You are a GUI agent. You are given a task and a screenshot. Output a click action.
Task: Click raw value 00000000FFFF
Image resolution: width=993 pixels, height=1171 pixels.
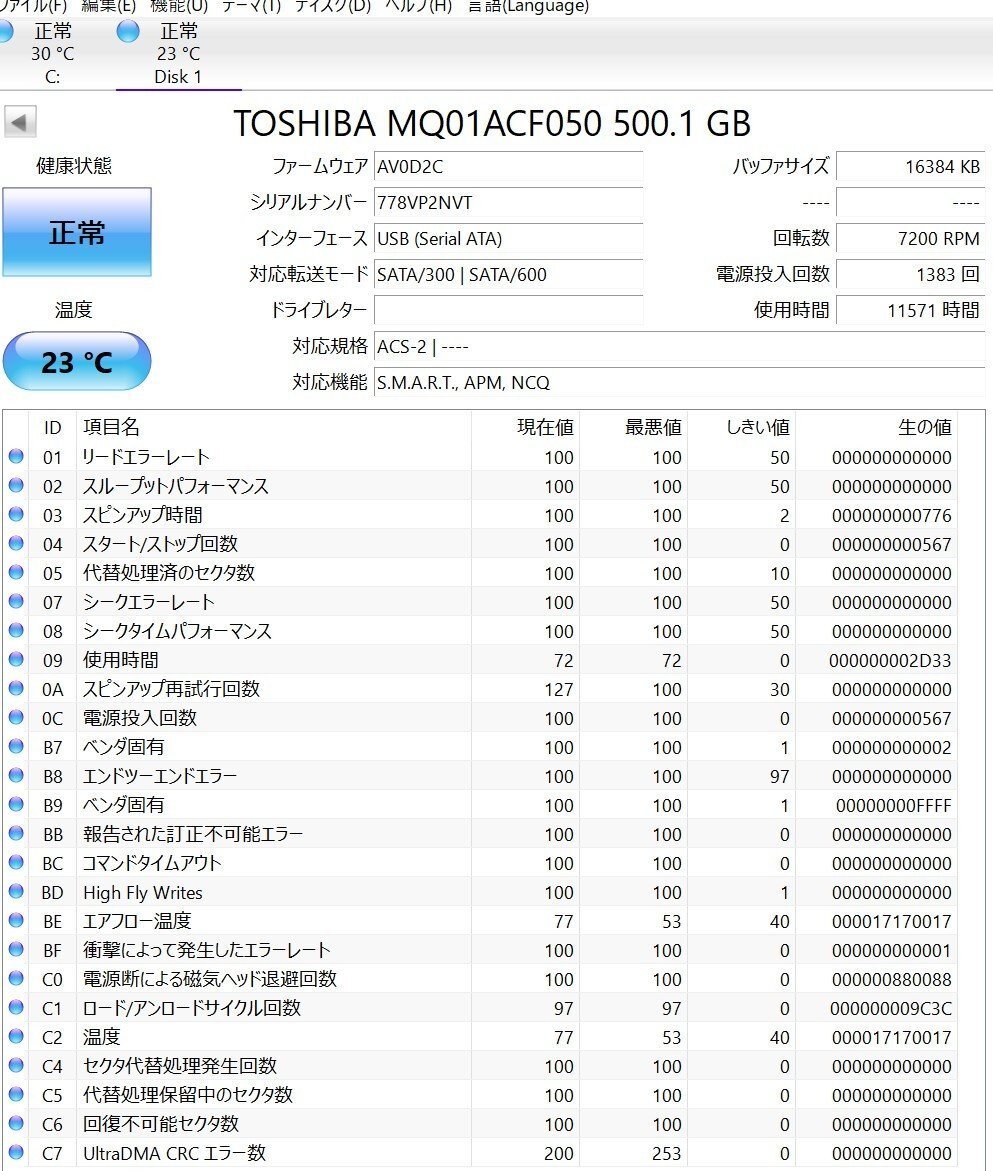pyautogui.click(x=894, y=805)
